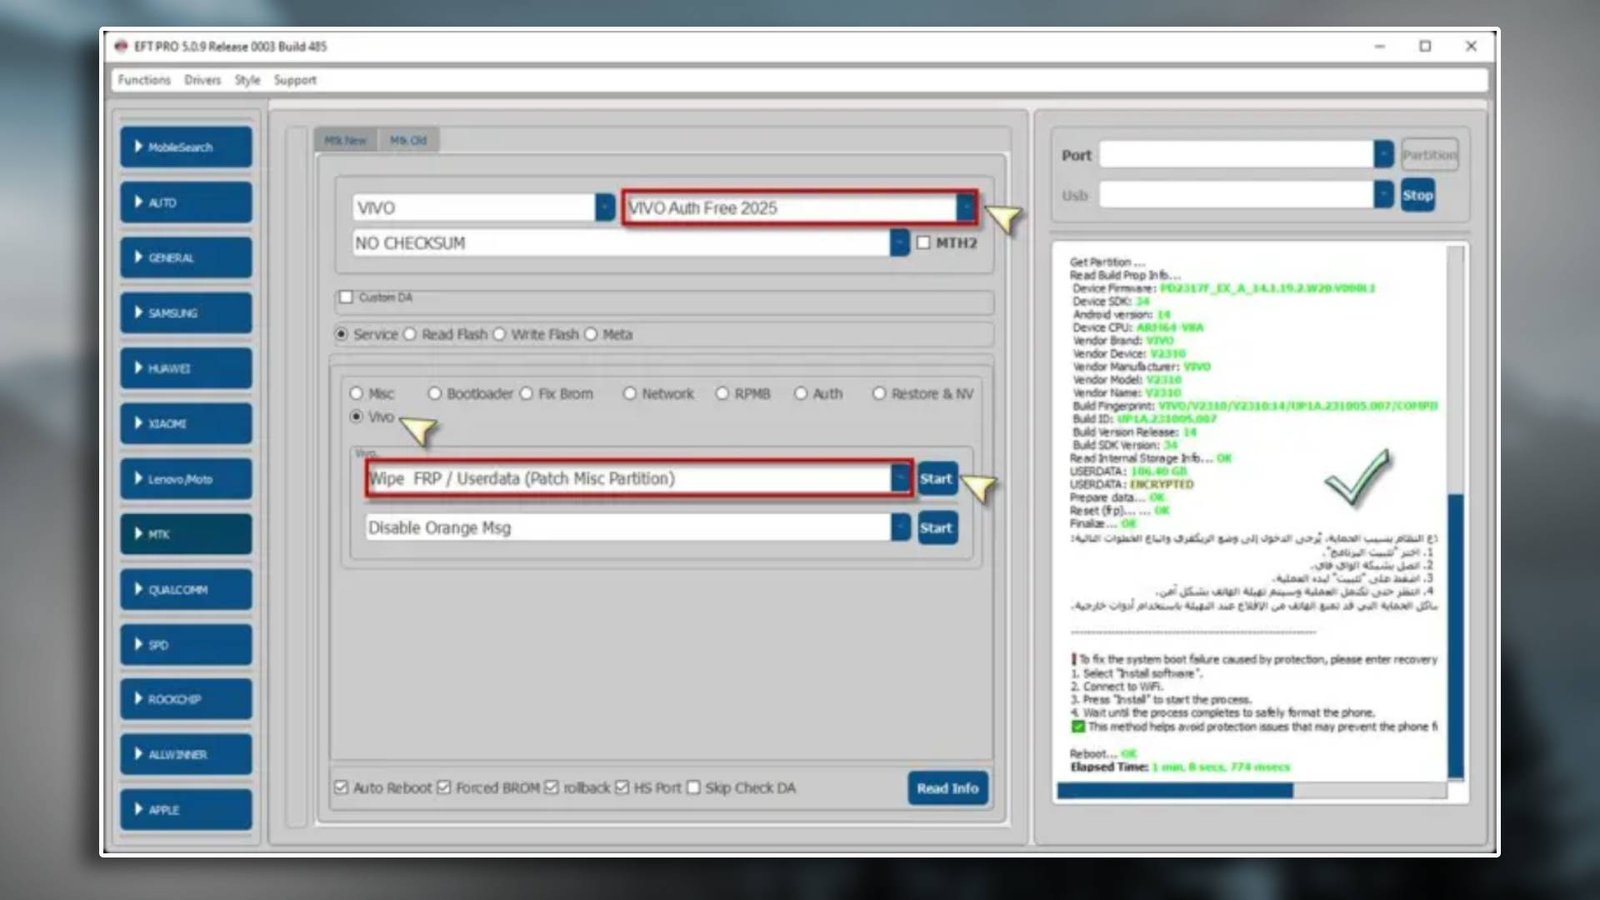Select the SAMSUNG brand section
This screenshot has width=1600, height=900.
click(x=185, y=313)
